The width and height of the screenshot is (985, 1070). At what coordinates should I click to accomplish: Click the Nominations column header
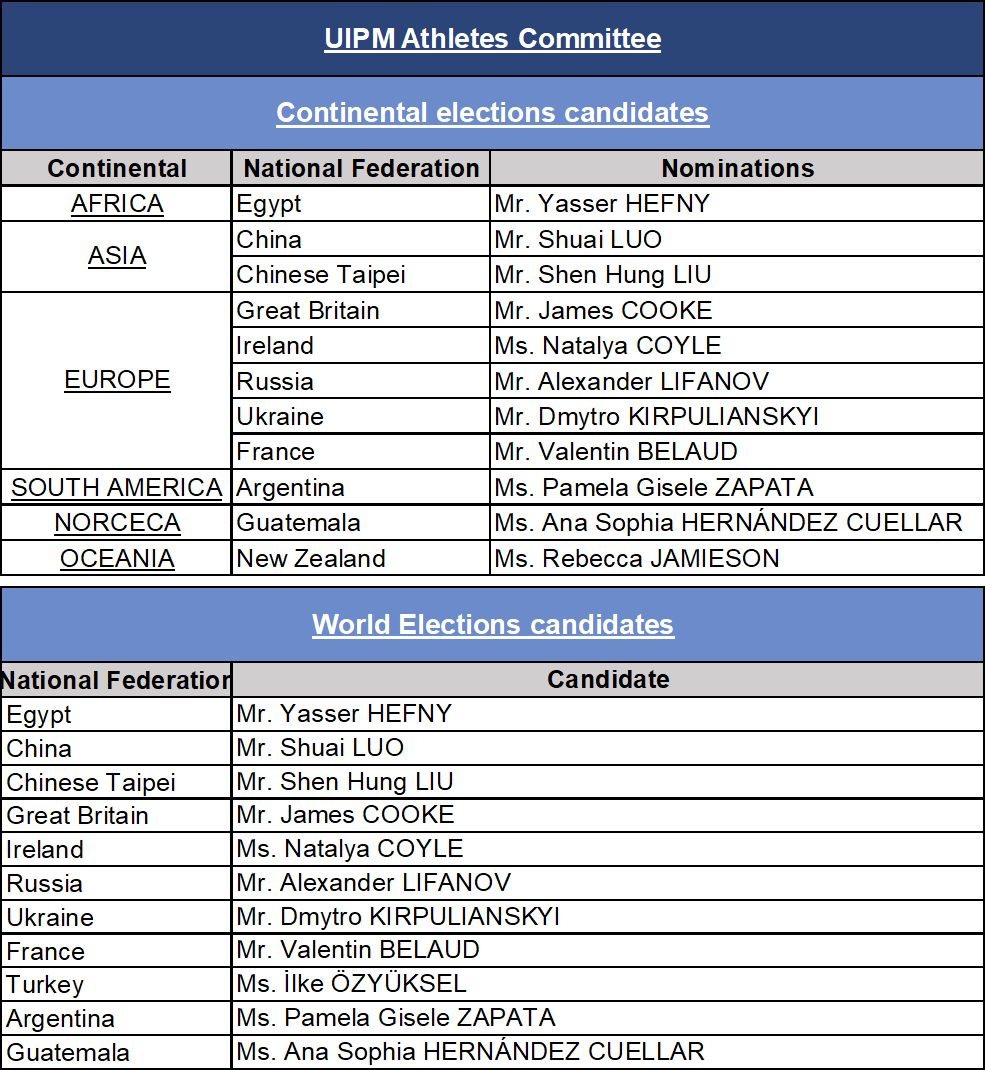pyautogui.click(x=737, y=168)
